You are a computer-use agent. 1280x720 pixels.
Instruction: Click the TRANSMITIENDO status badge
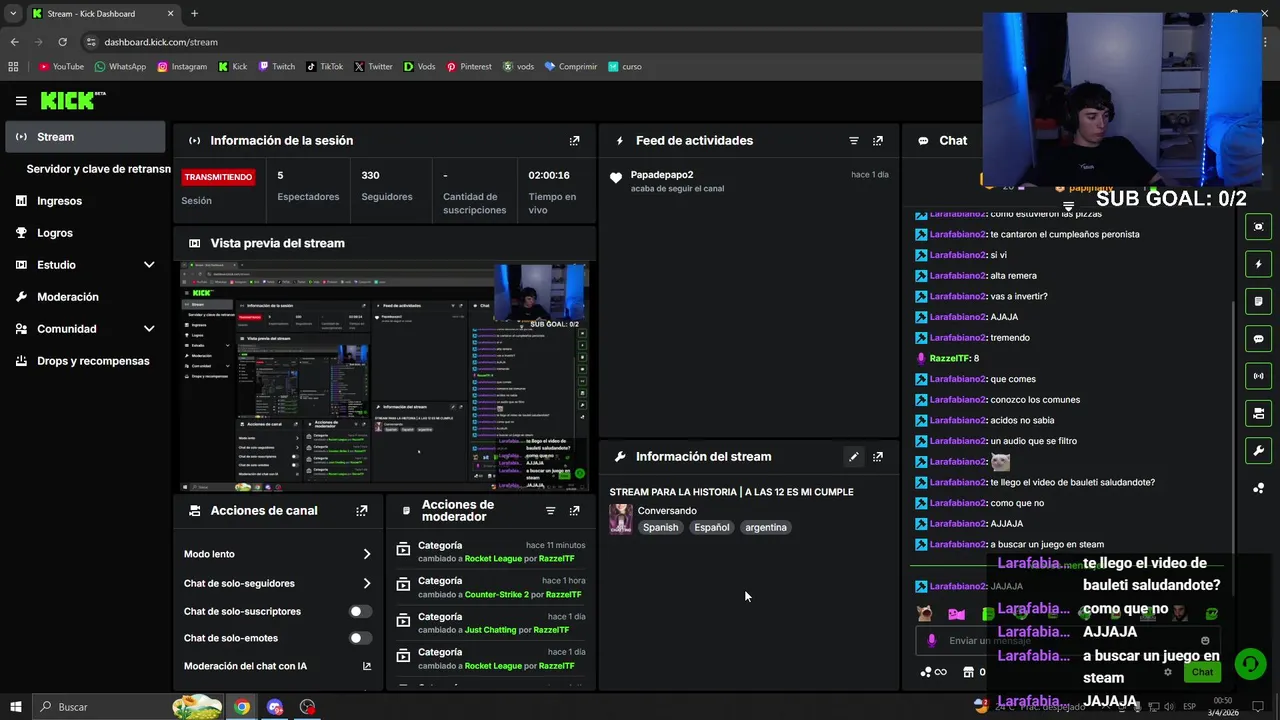tap(218, 177)
